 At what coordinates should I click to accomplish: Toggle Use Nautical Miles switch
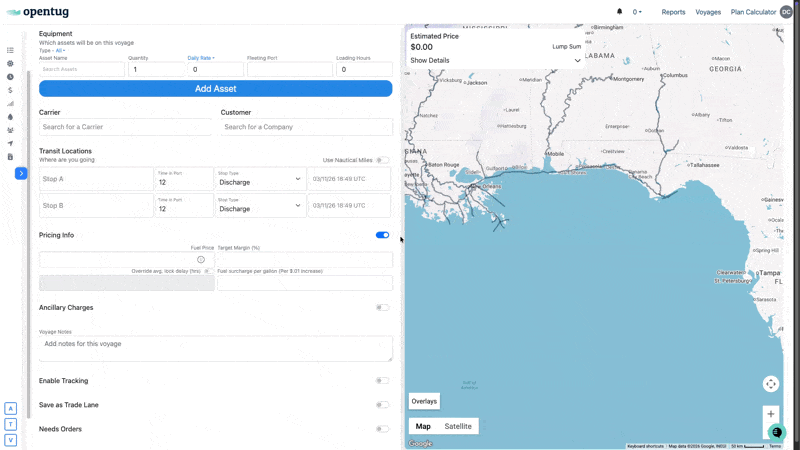382,160
